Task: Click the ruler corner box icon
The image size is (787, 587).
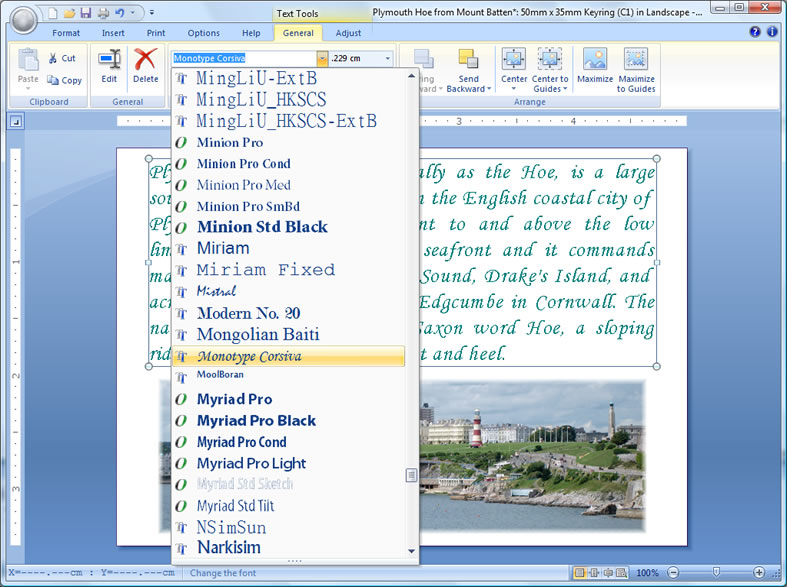Action: pos(17,121)
